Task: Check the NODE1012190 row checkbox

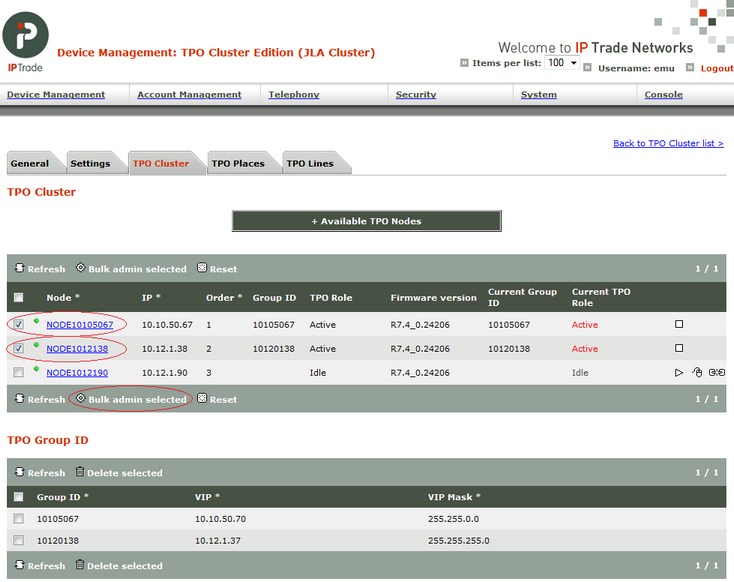Action: click(x=18, y=372)
